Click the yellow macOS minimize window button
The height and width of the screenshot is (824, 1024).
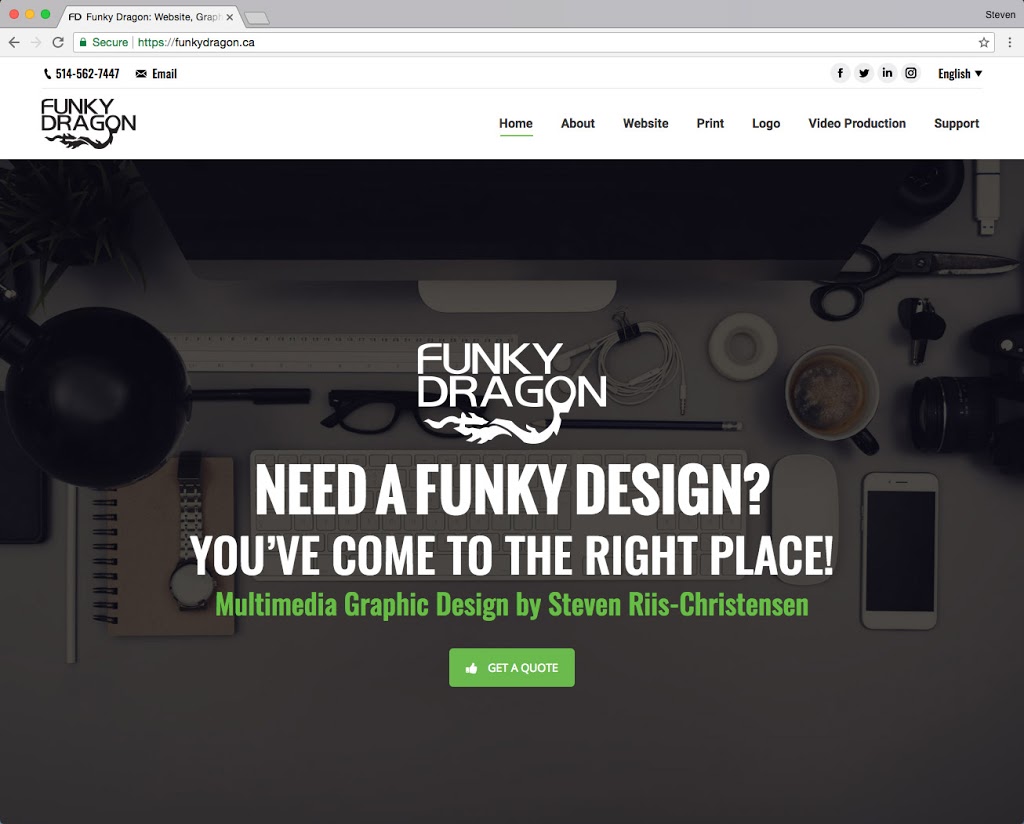[29, 14]
